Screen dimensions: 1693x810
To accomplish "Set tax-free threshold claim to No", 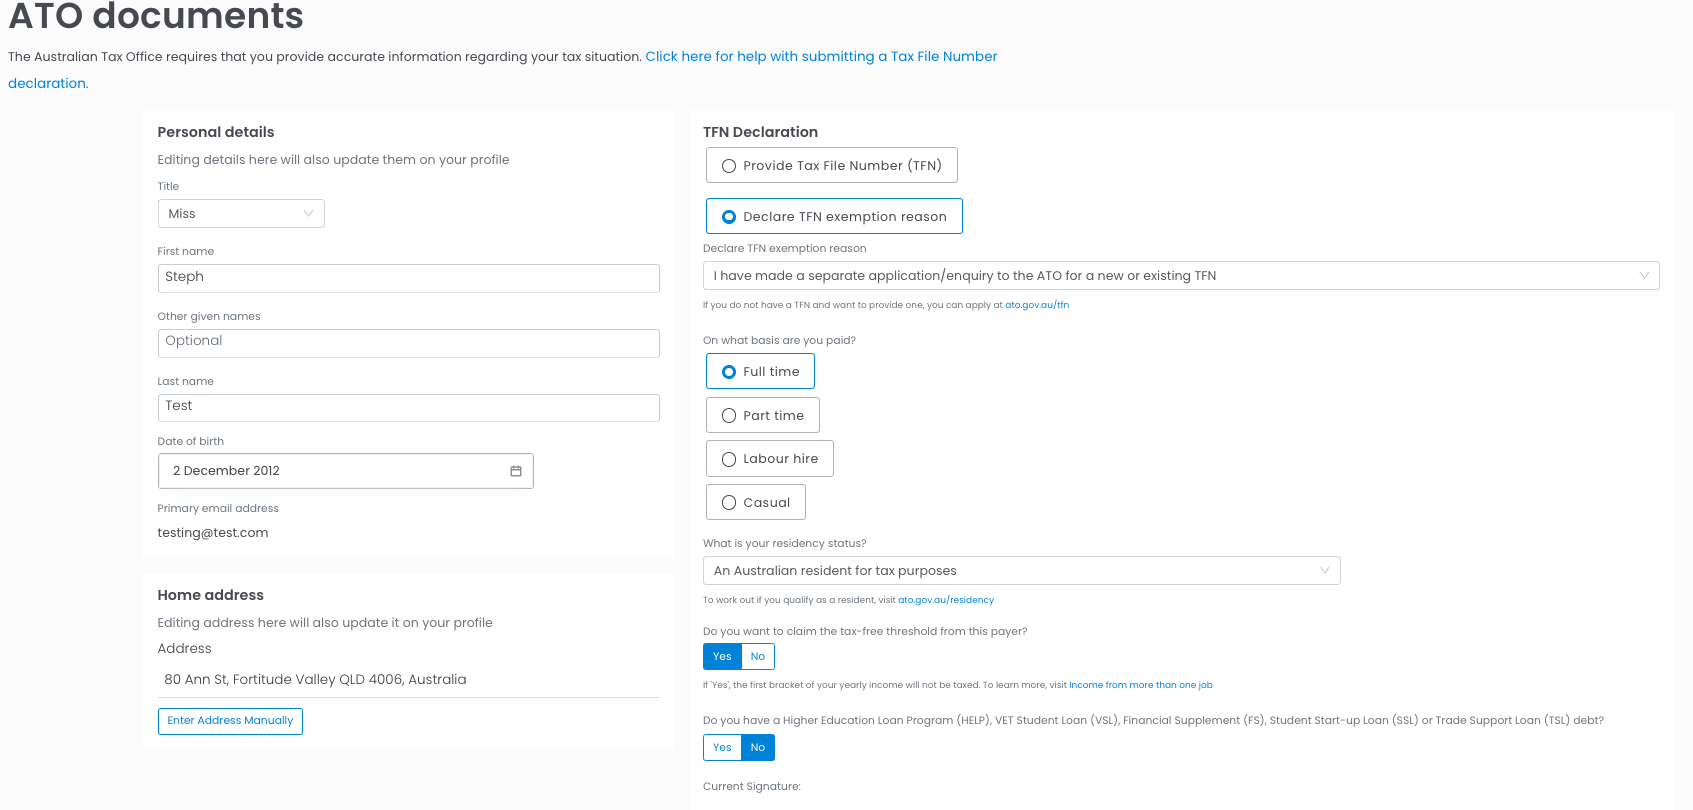I will coord(758,657).
